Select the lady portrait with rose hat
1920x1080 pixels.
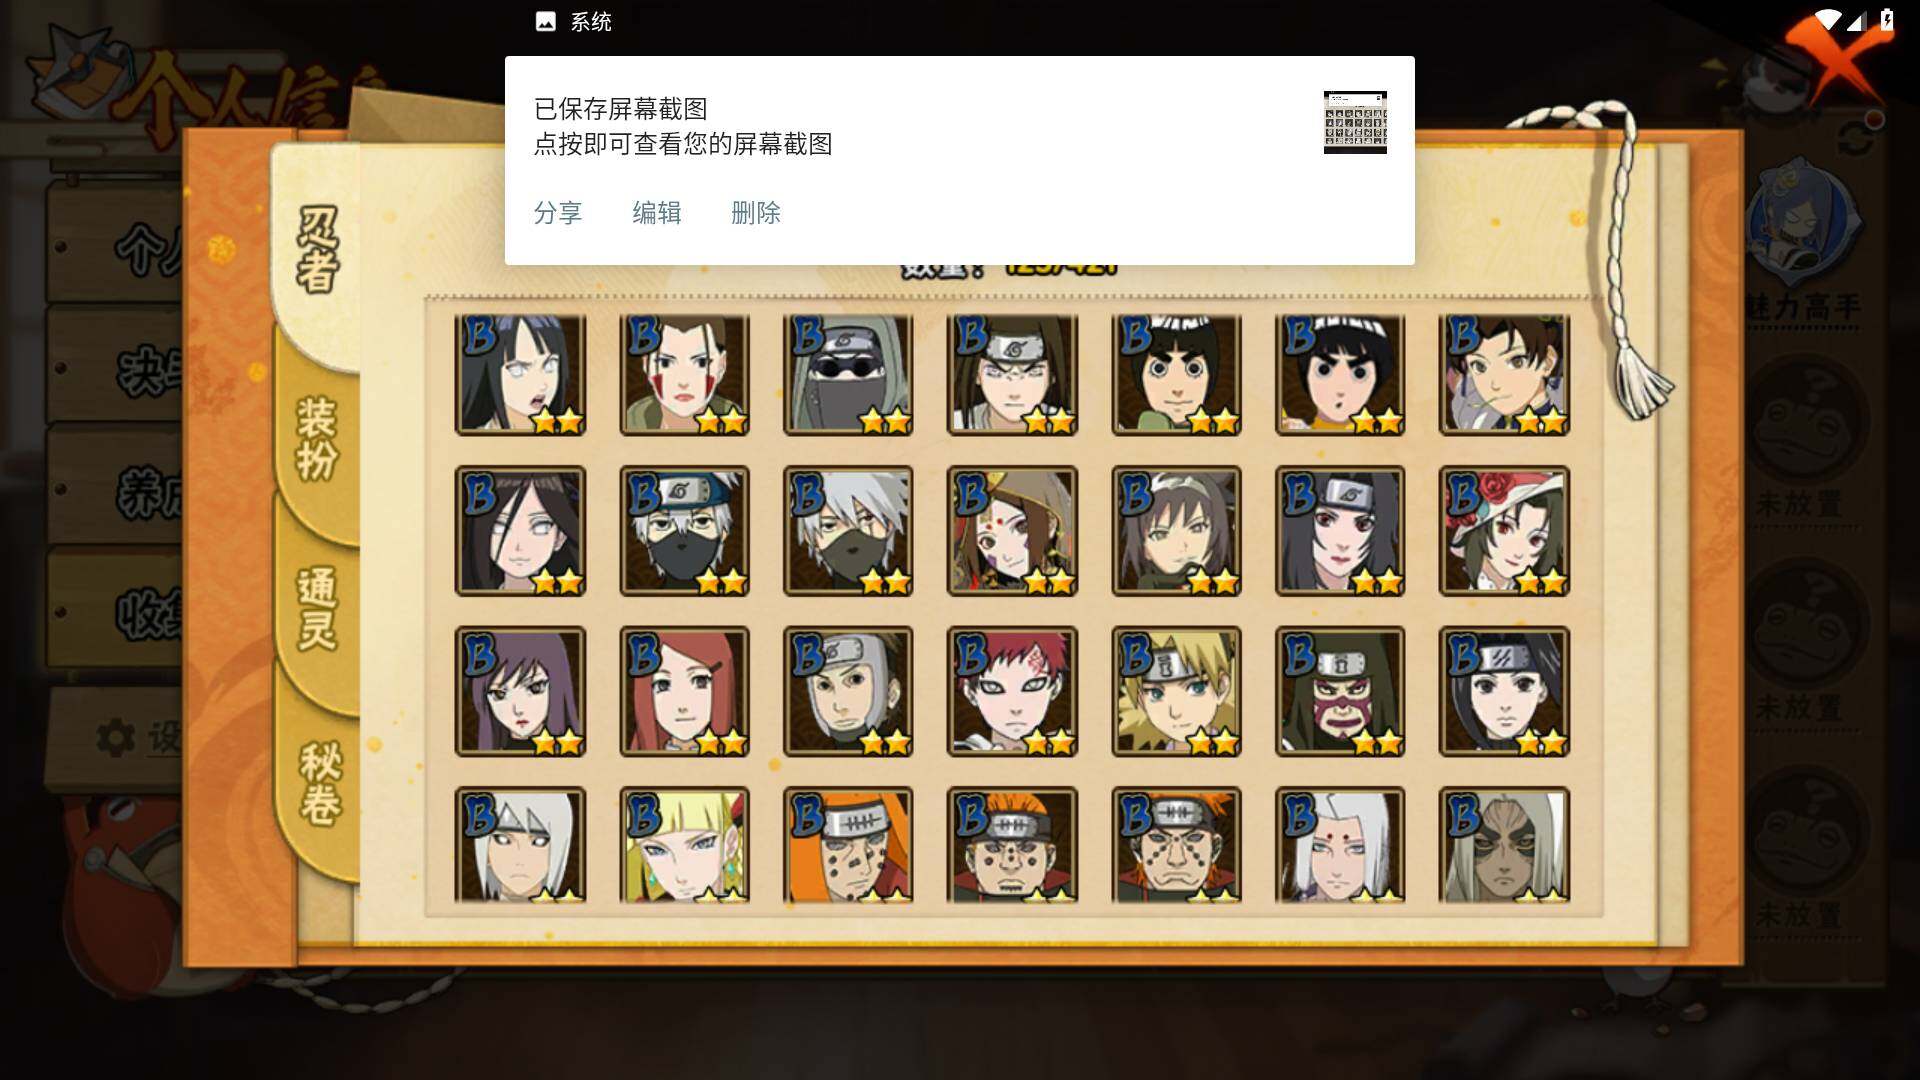point(1504,531)
